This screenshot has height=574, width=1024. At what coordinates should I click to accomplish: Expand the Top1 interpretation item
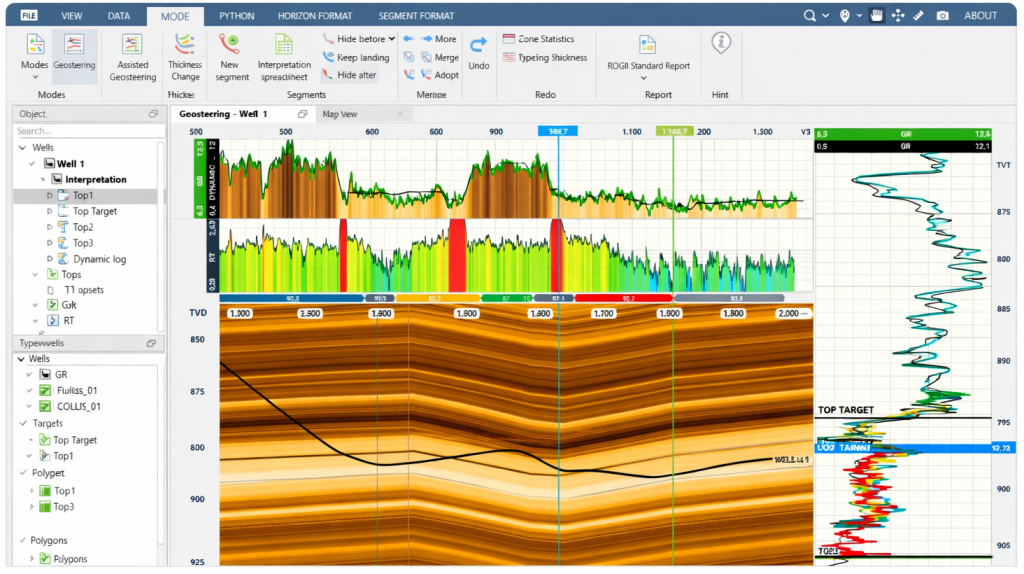coord(49,195)
